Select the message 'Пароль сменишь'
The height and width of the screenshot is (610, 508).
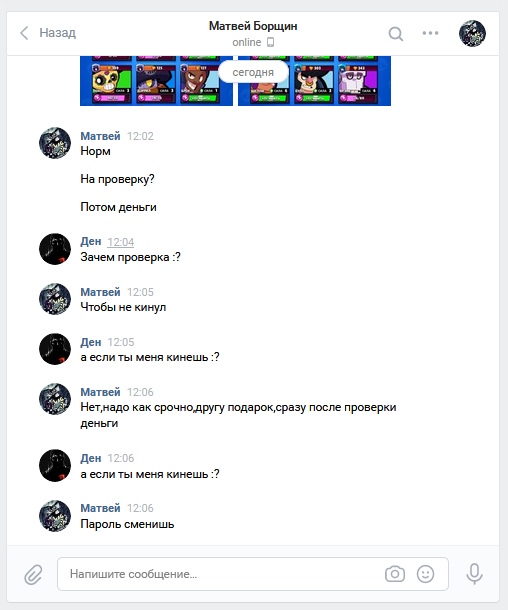[x=127, y=524]
